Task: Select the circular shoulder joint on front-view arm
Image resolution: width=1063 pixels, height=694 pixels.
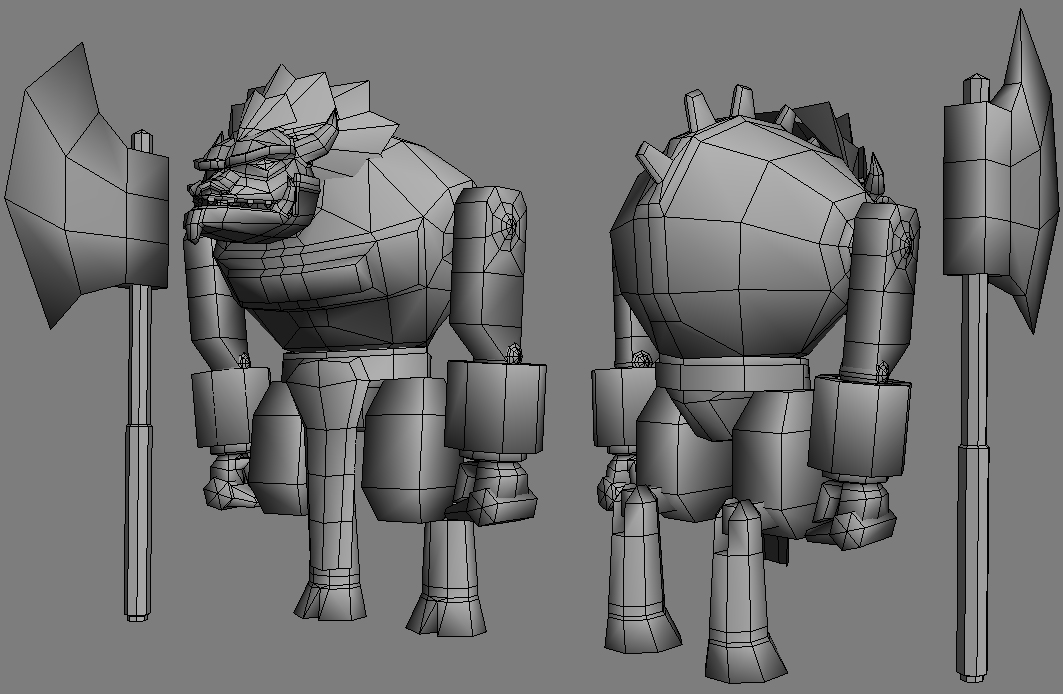Action: click(508, 225)
